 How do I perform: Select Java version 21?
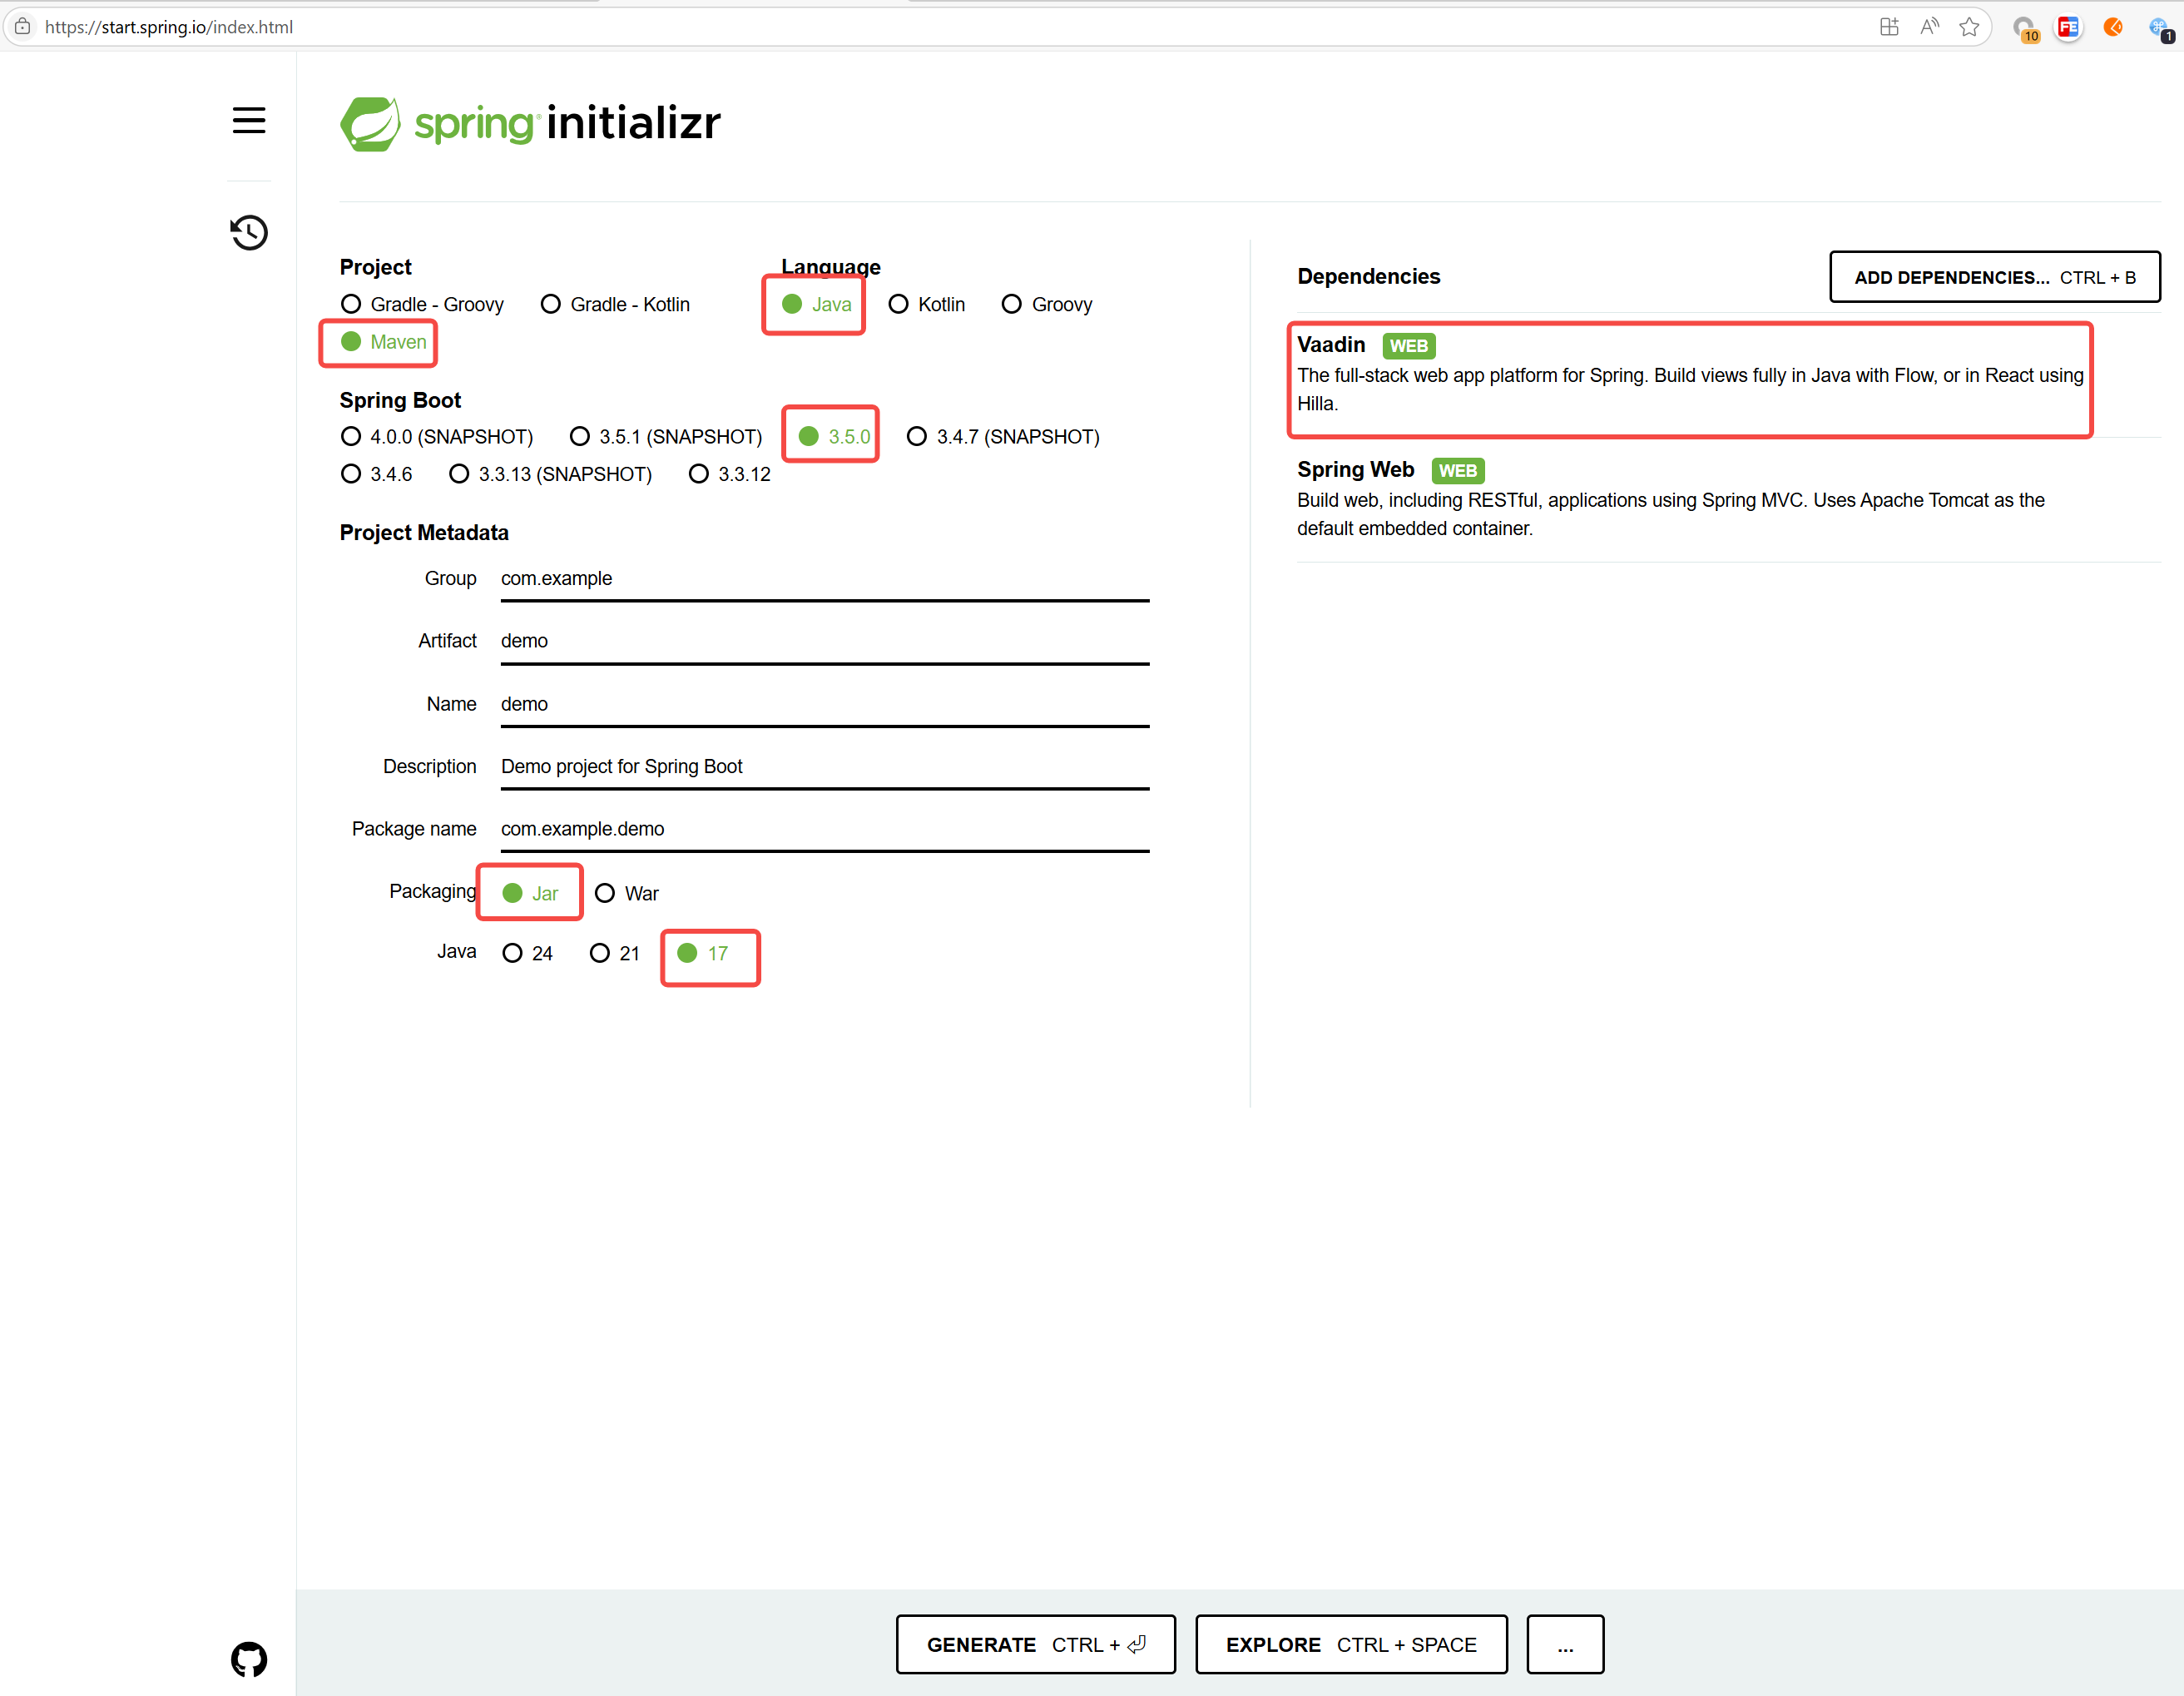pos(614,953)
